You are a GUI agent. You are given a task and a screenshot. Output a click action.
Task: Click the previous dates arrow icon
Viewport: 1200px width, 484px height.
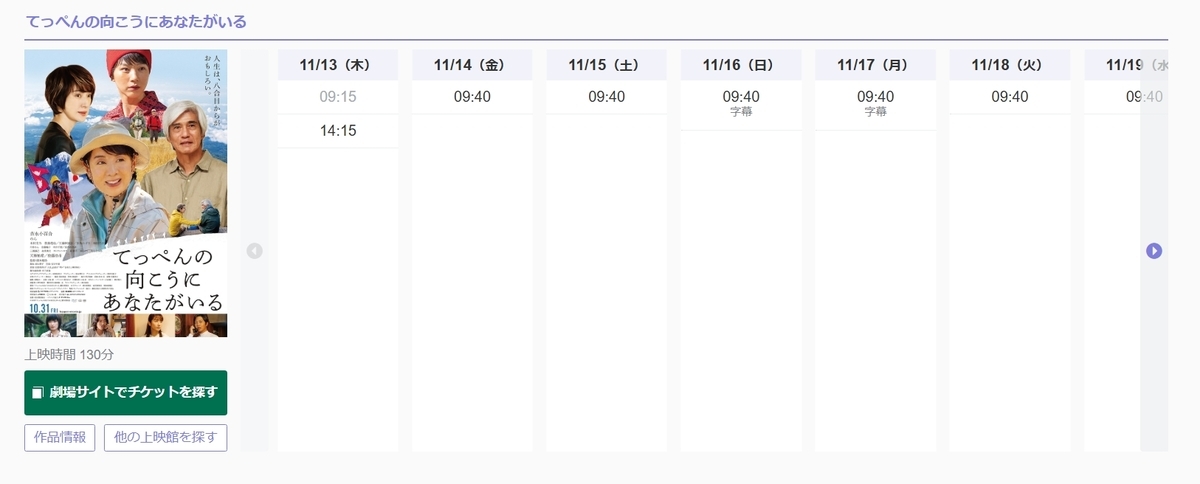pyautogui.click(x=254, y=251)
